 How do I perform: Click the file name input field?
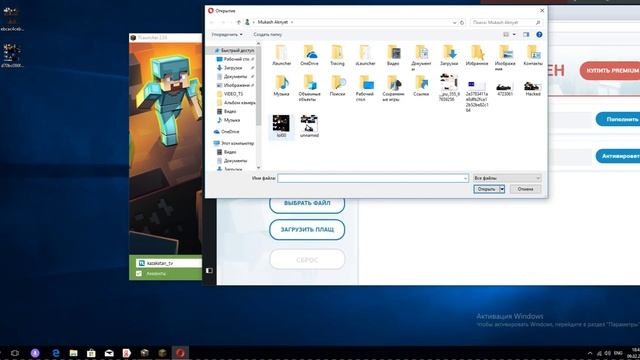[370, 178]
